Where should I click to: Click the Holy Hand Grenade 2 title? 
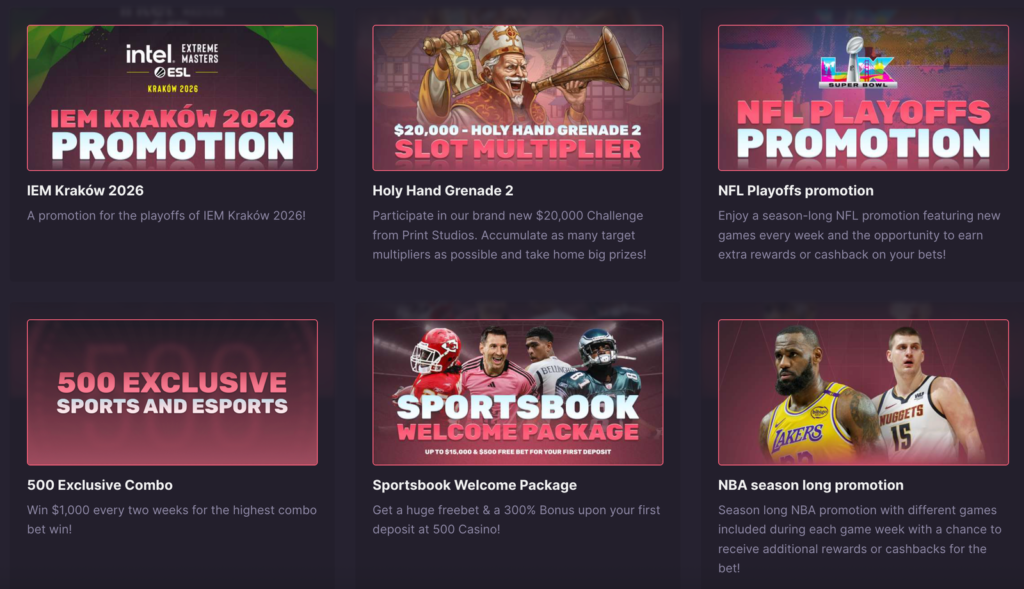point(443,191)
